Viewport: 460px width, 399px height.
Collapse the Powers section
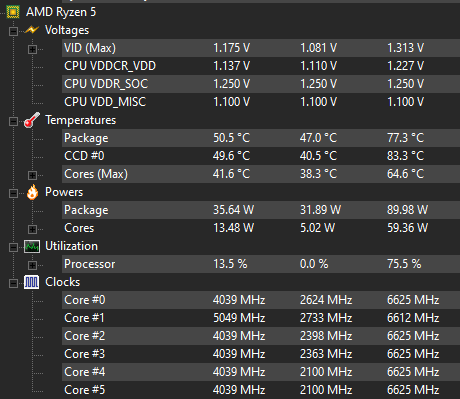coord(13,193)
